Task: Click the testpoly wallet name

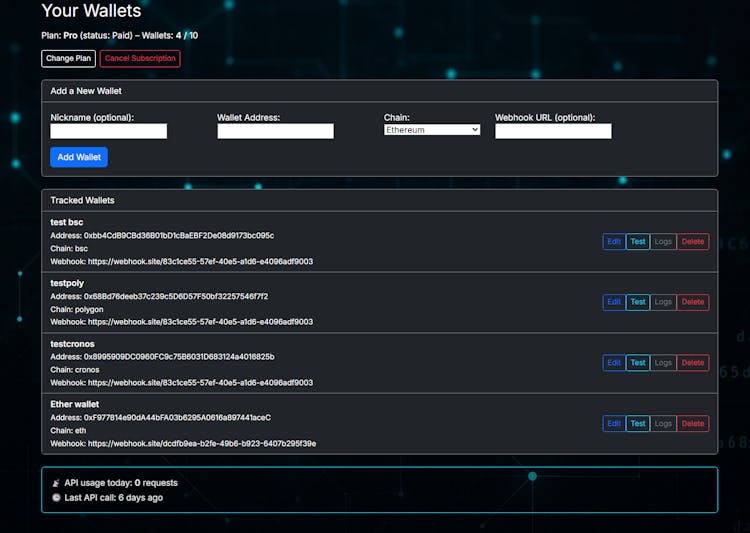Action: coord(67,283)
